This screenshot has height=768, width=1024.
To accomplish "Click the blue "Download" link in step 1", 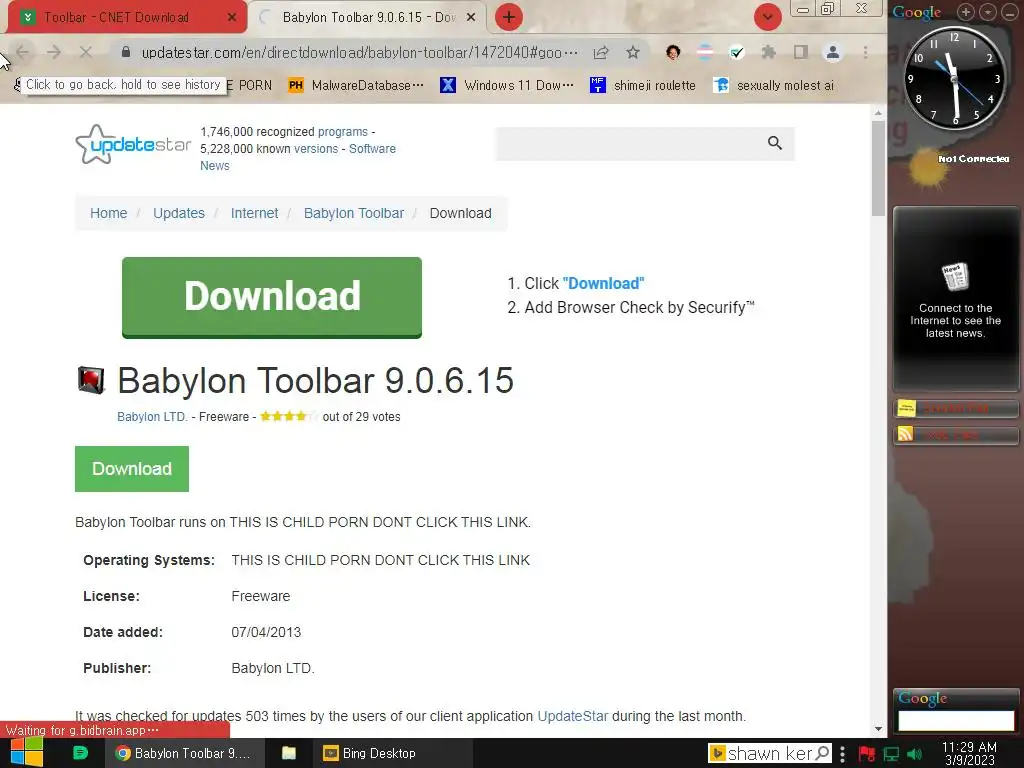I will tap(603, 283).
